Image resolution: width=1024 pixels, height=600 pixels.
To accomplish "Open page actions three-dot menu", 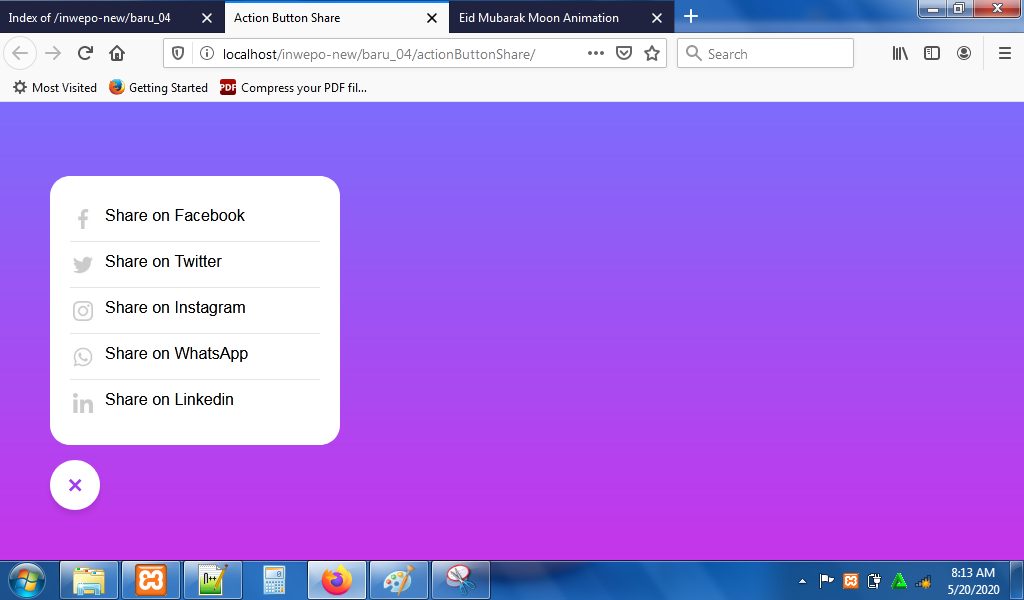I will [596, 54].
